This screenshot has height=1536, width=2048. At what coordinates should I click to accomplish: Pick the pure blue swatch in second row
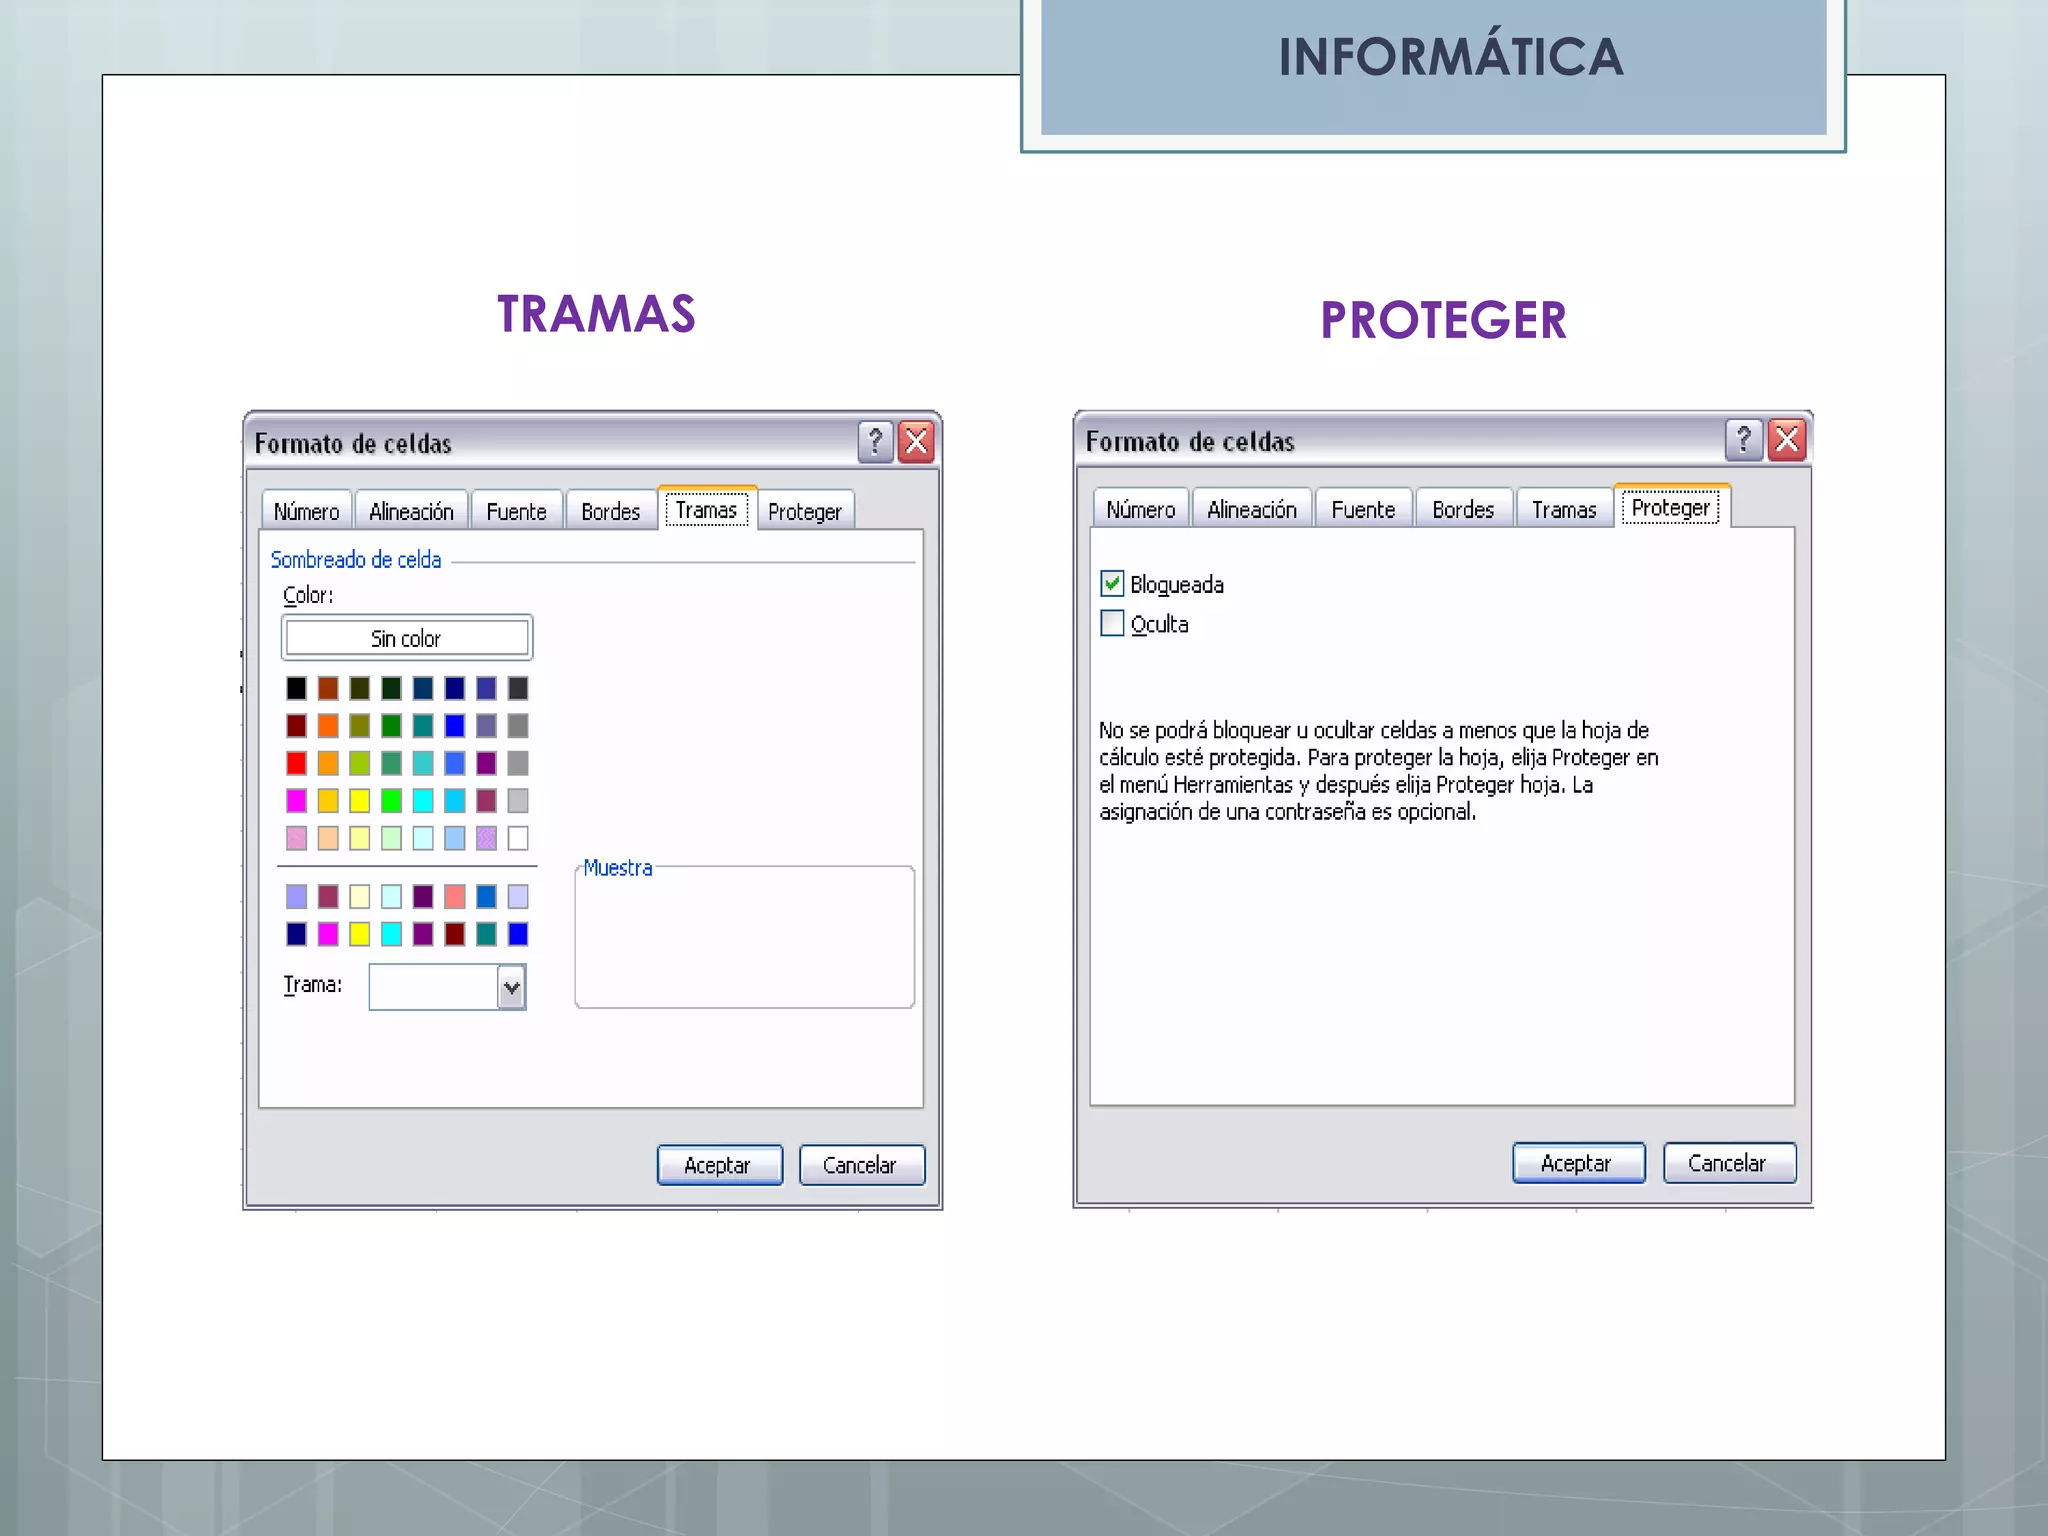455,726
